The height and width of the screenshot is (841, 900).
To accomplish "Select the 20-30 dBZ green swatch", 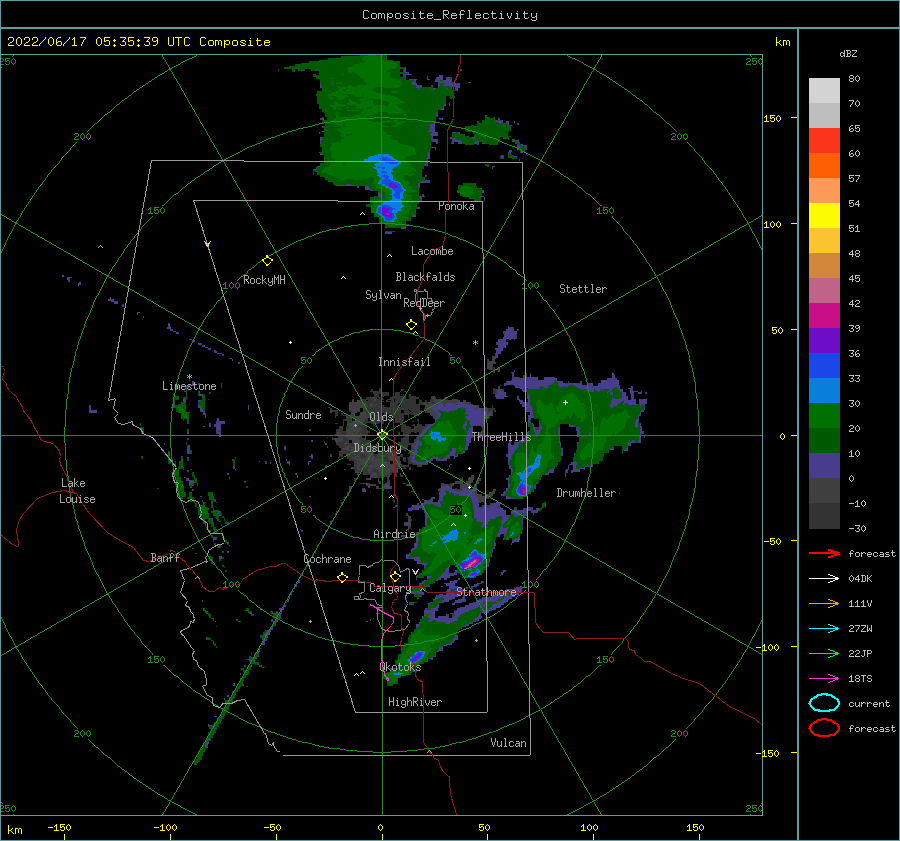I will pyautogui.click(x=824, y=416).
